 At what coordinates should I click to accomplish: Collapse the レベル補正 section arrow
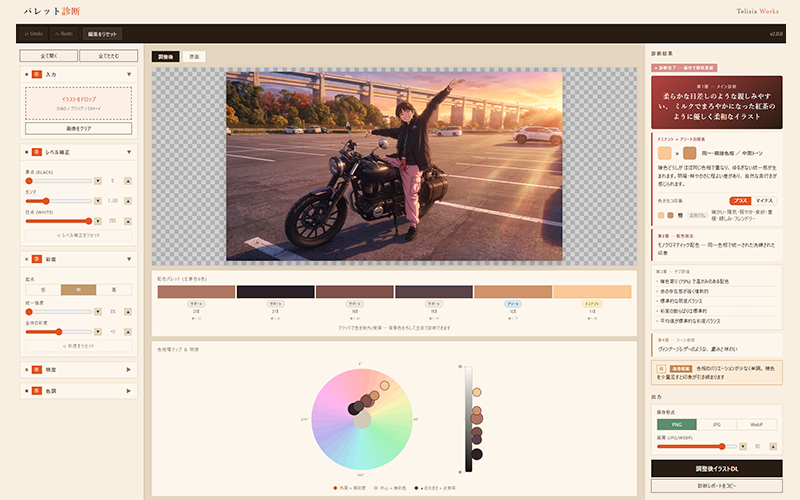pos(129,152)
